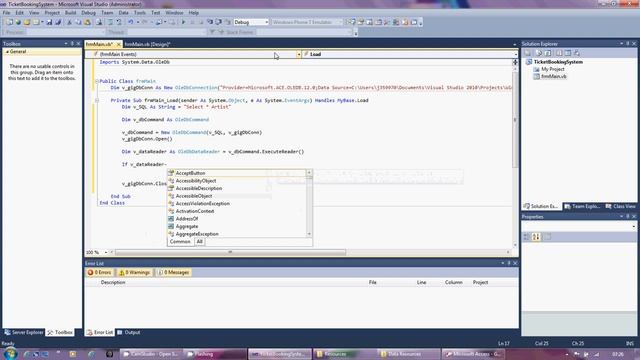Open the Tools menu
The image size is (640, 360).
click(140, 13)
